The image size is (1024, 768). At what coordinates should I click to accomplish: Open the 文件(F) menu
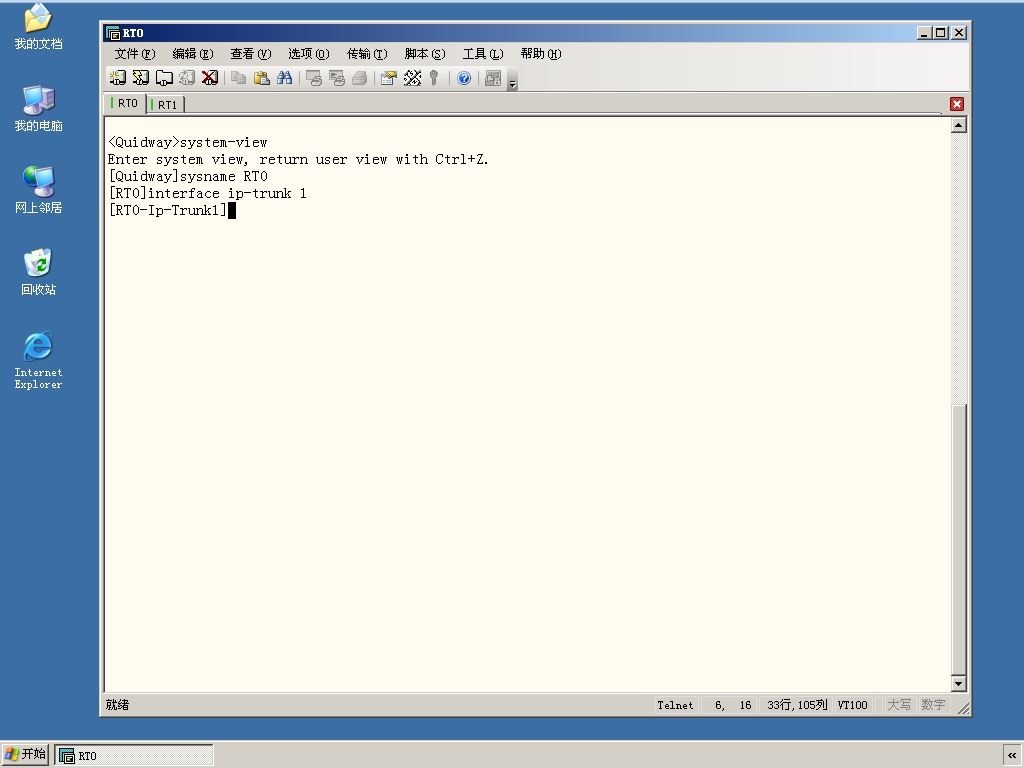tap(135, 54)
